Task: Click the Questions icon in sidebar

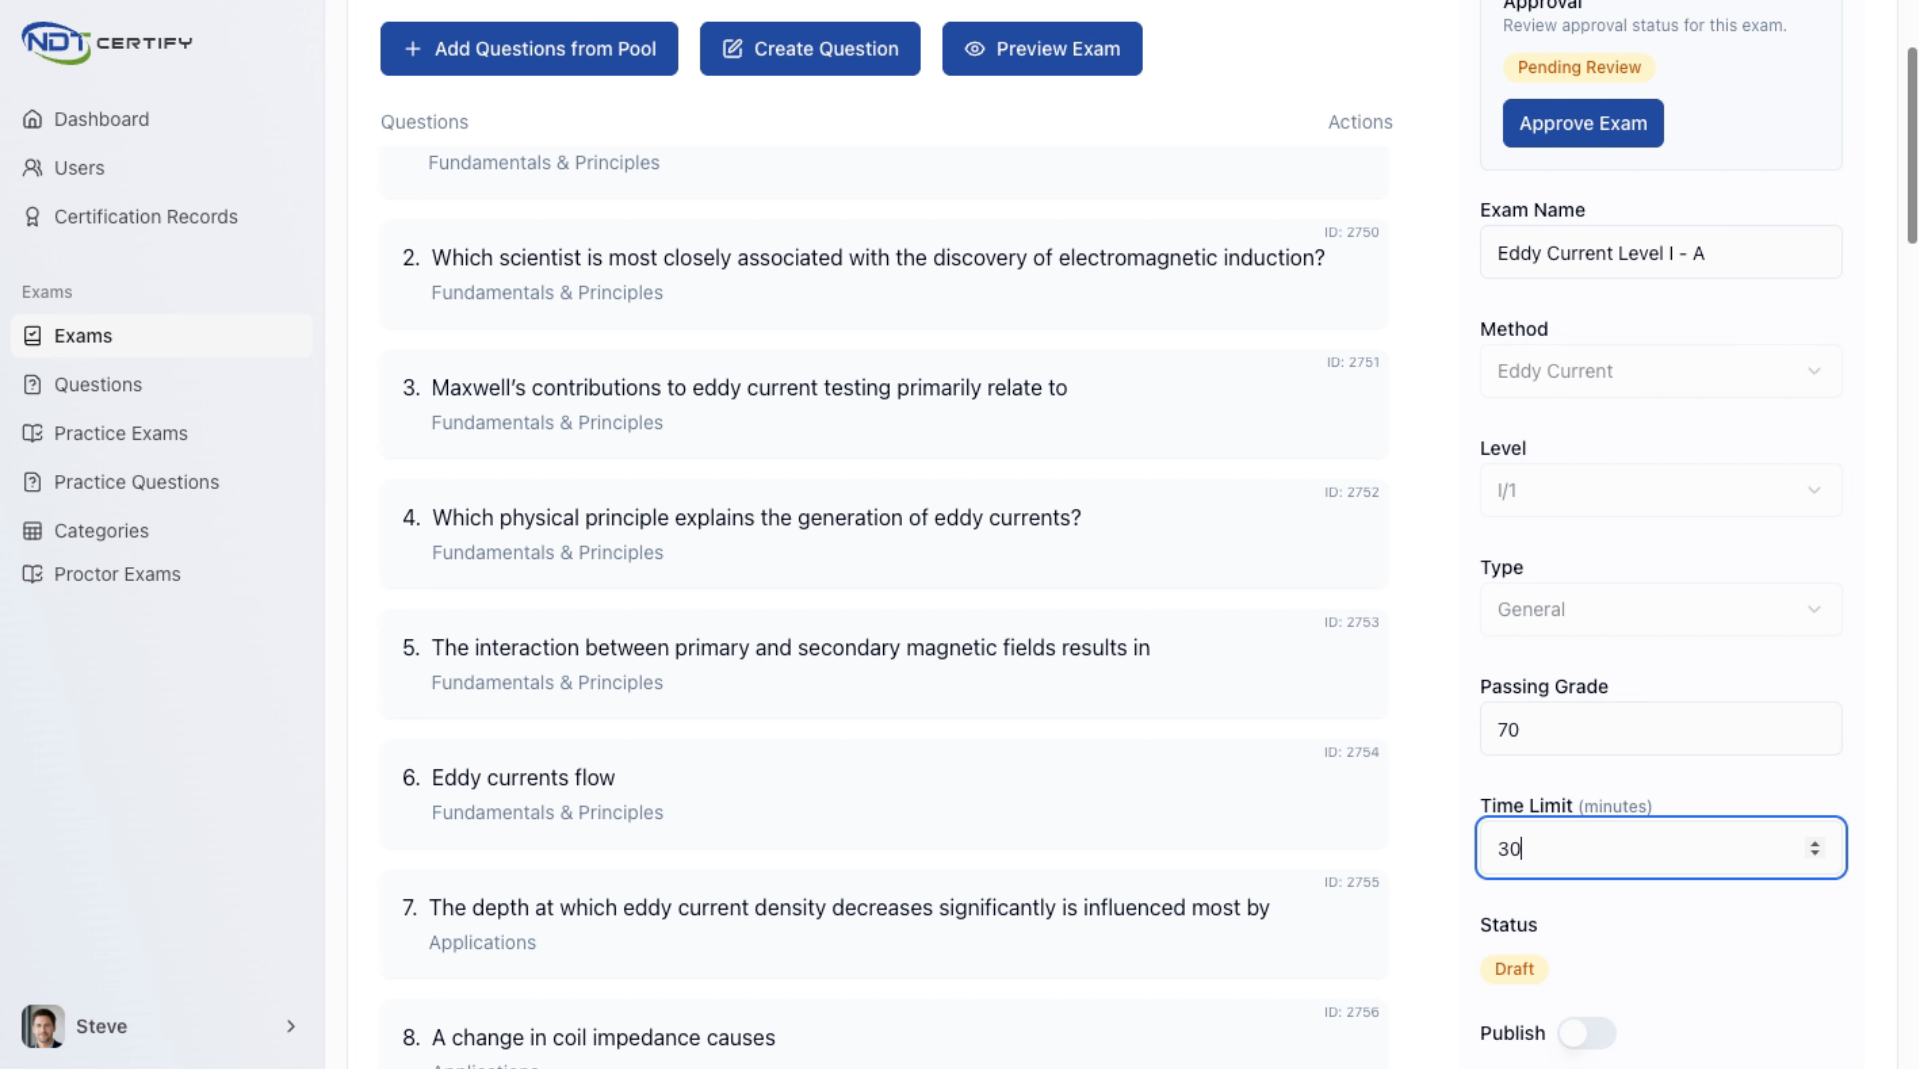Action: pos(32,385)
